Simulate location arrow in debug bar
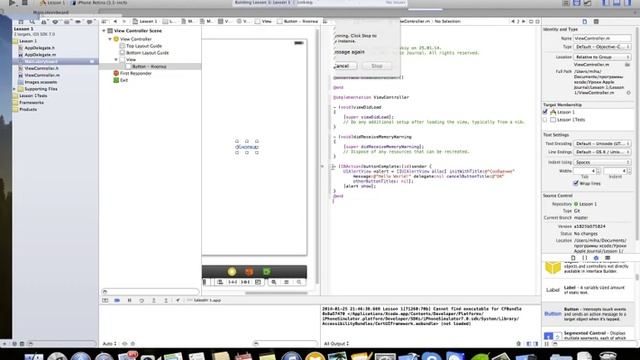Image resolution: width=640 pixels, height=360 pixels. (178, 300)
